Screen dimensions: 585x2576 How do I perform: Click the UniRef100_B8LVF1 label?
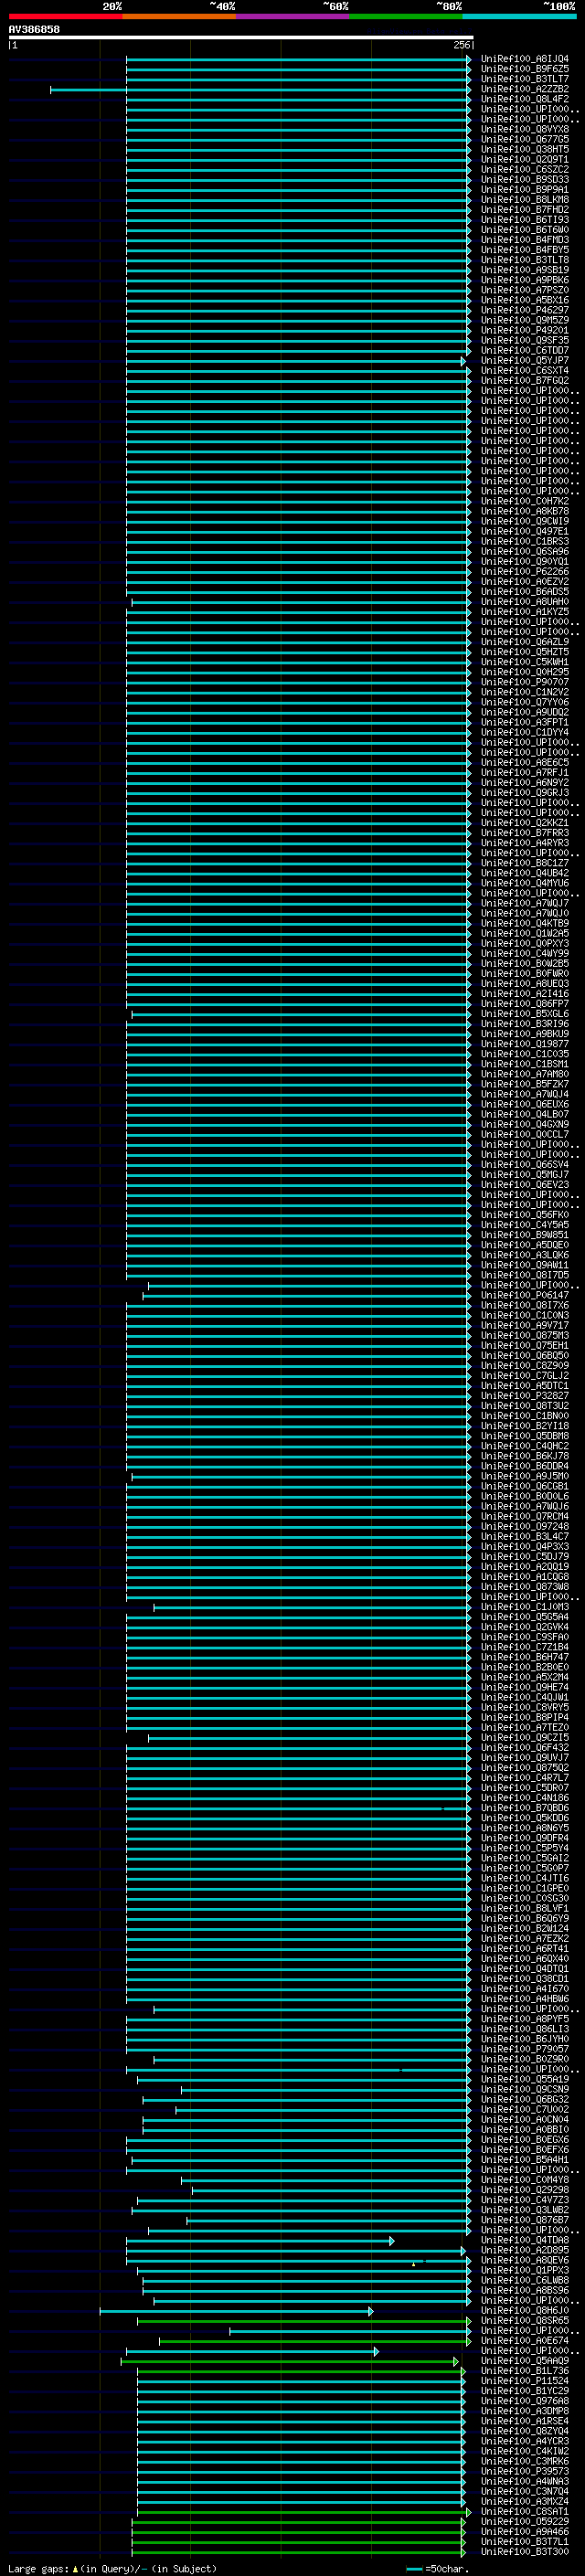(x=524, y=1908)
